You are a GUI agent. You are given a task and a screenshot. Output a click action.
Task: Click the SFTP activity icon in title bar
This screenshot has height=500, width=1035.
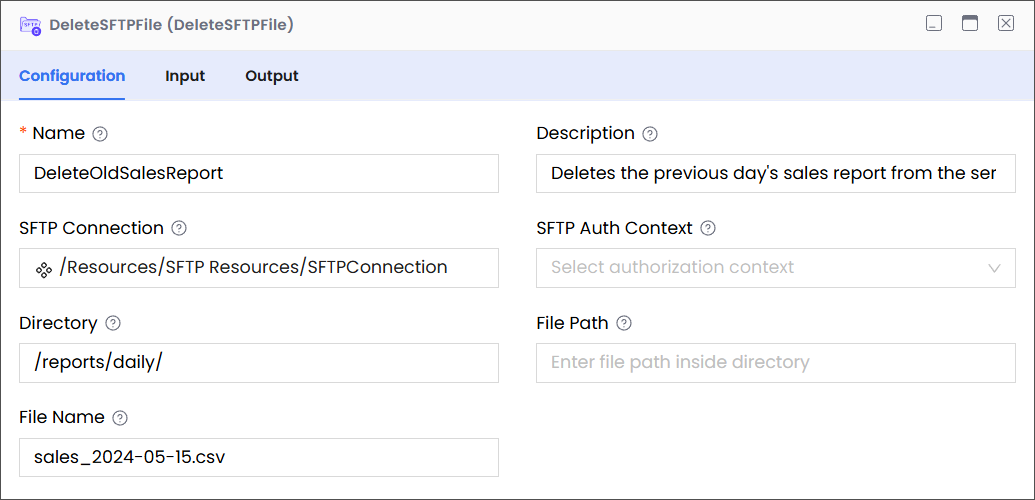click(31, 25)
